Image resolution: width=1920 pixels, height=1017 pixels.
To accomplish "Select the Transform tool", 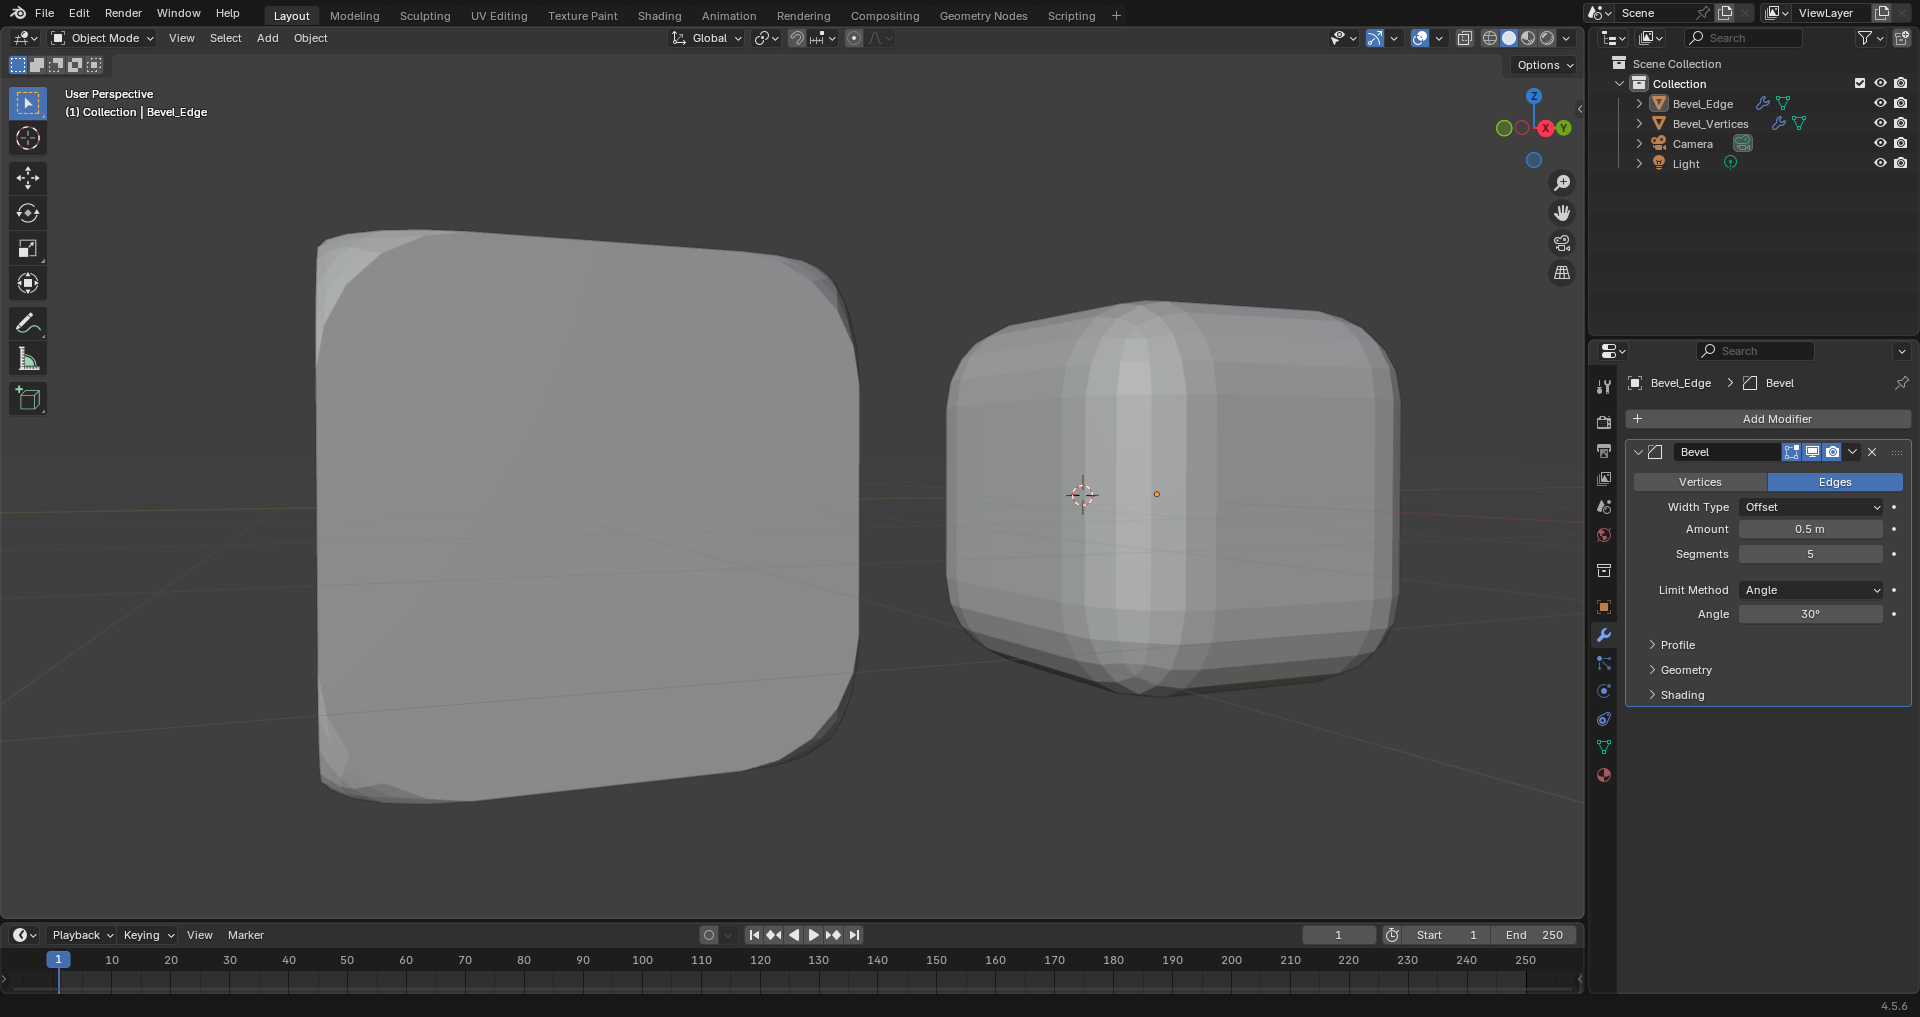I will (x=28, y=283).
